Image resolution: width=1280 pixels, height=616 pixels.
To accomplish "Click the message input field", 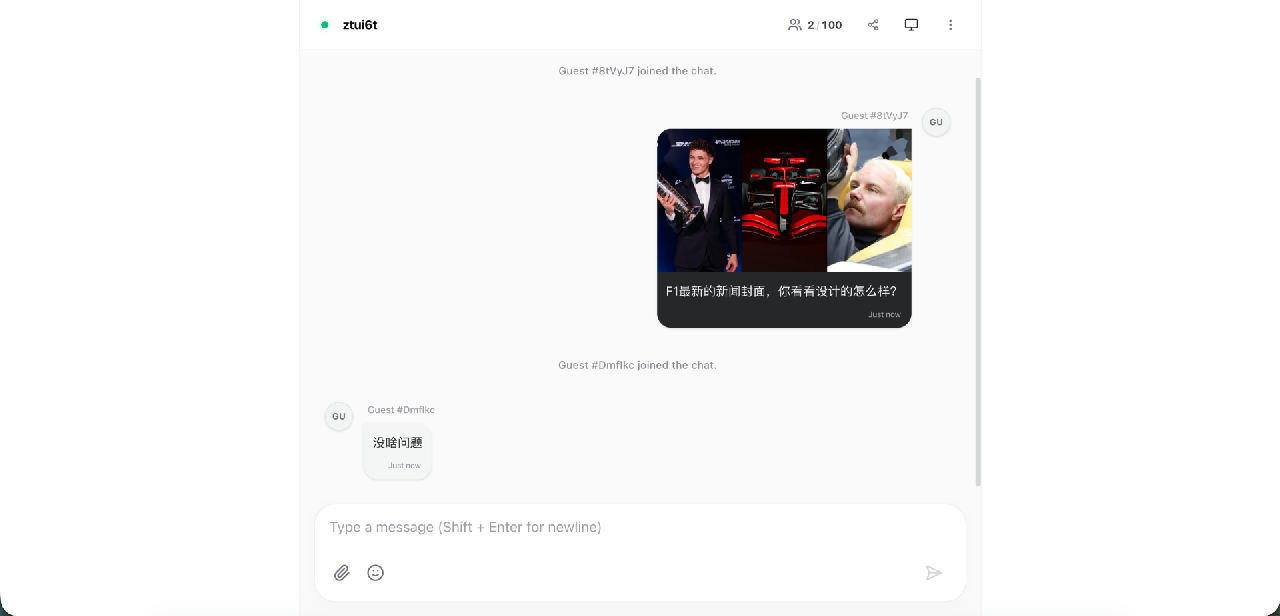I will pyautogui.click(x=640, y=527).
